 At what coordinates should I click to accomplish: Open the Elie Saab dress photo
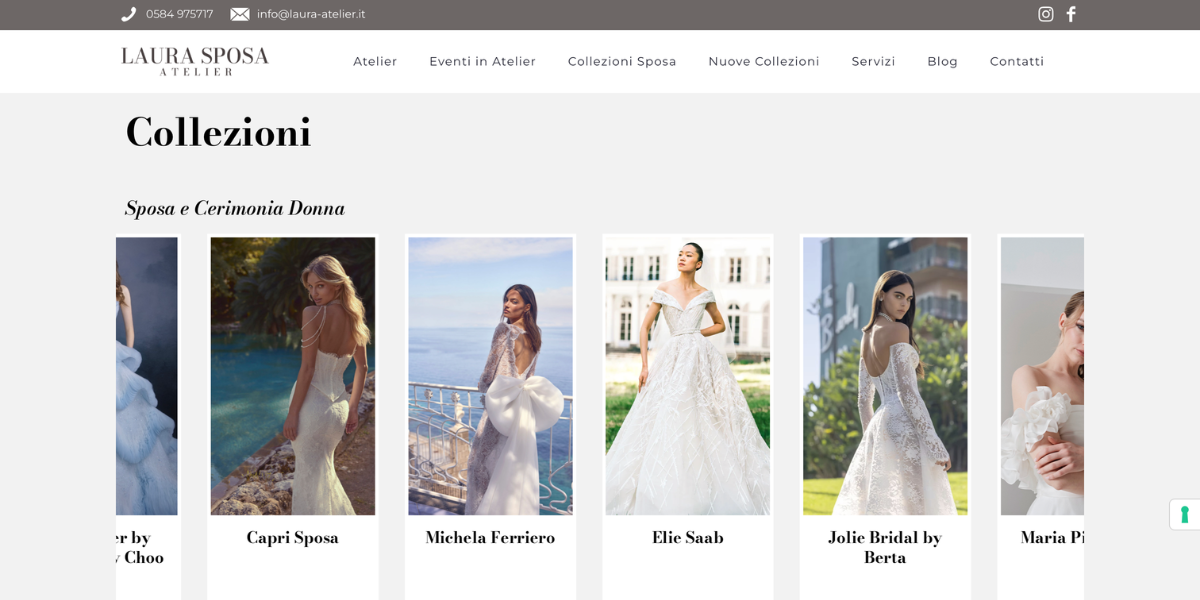[x=688, y=376]
